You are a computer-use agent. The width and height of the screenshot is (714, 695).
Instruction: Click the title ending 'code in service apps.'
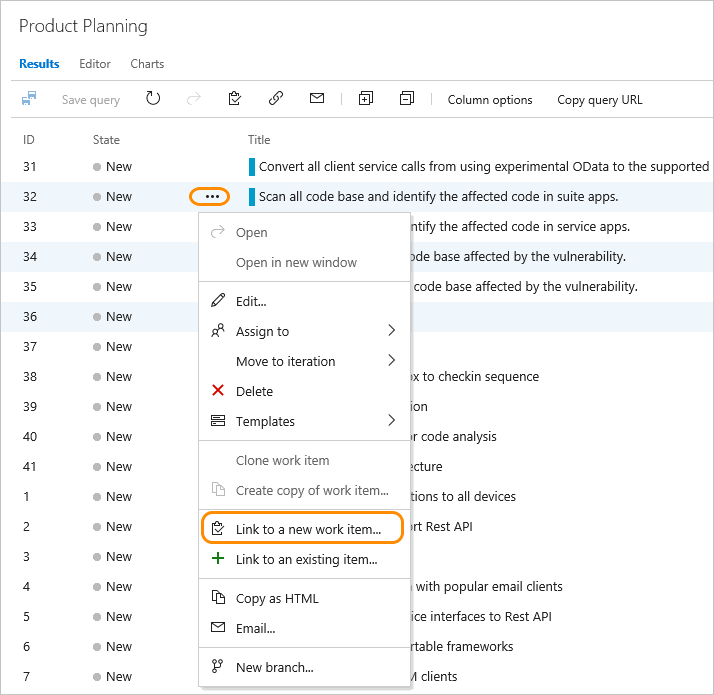pyautogui.click(x=520, y=227)
